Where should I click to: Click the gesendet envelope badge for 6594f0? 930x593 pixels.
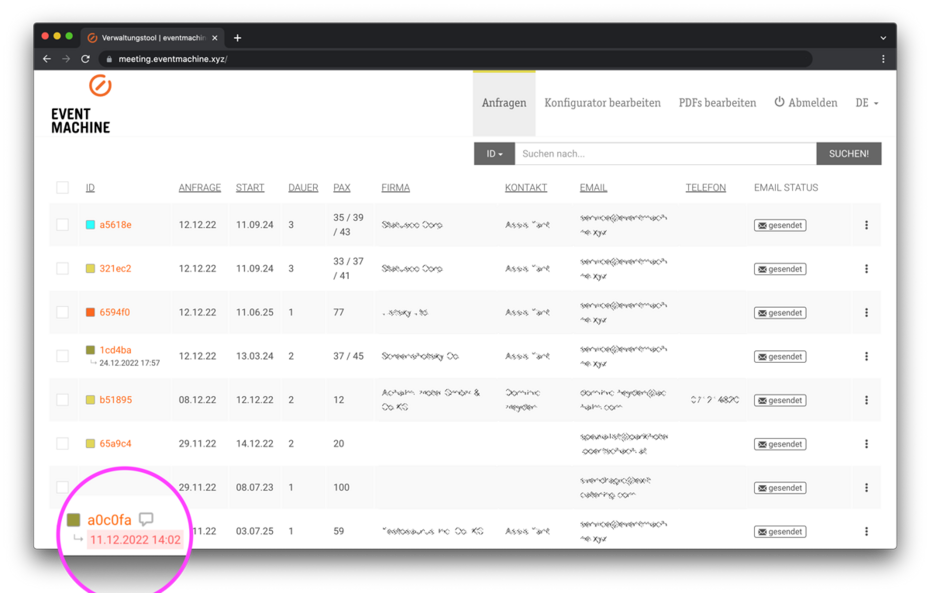(x=779, y=312)
